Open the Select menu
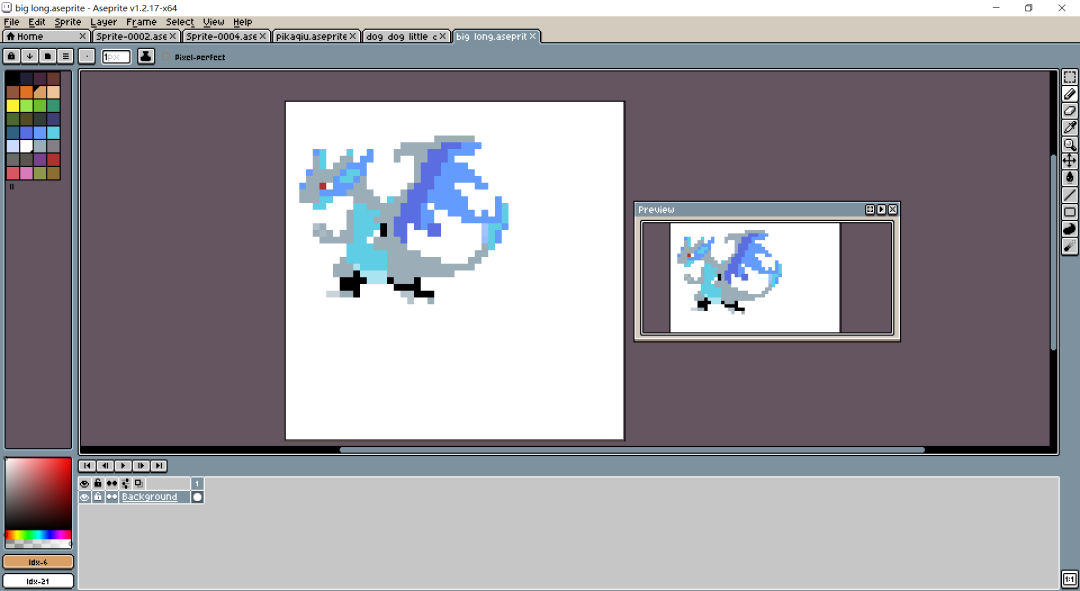Screen dimensions: 1080x591 (180, 22)
